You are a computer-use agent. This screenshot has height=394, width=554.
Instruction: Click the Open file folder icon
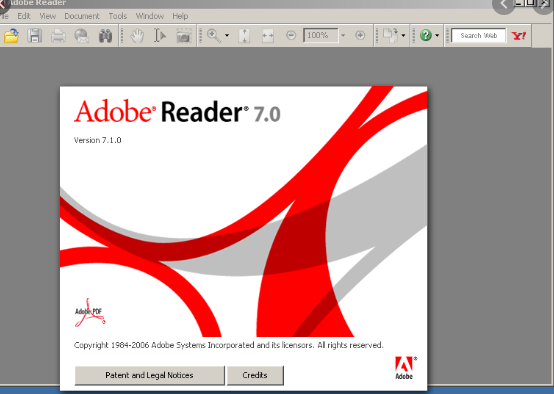11,36
